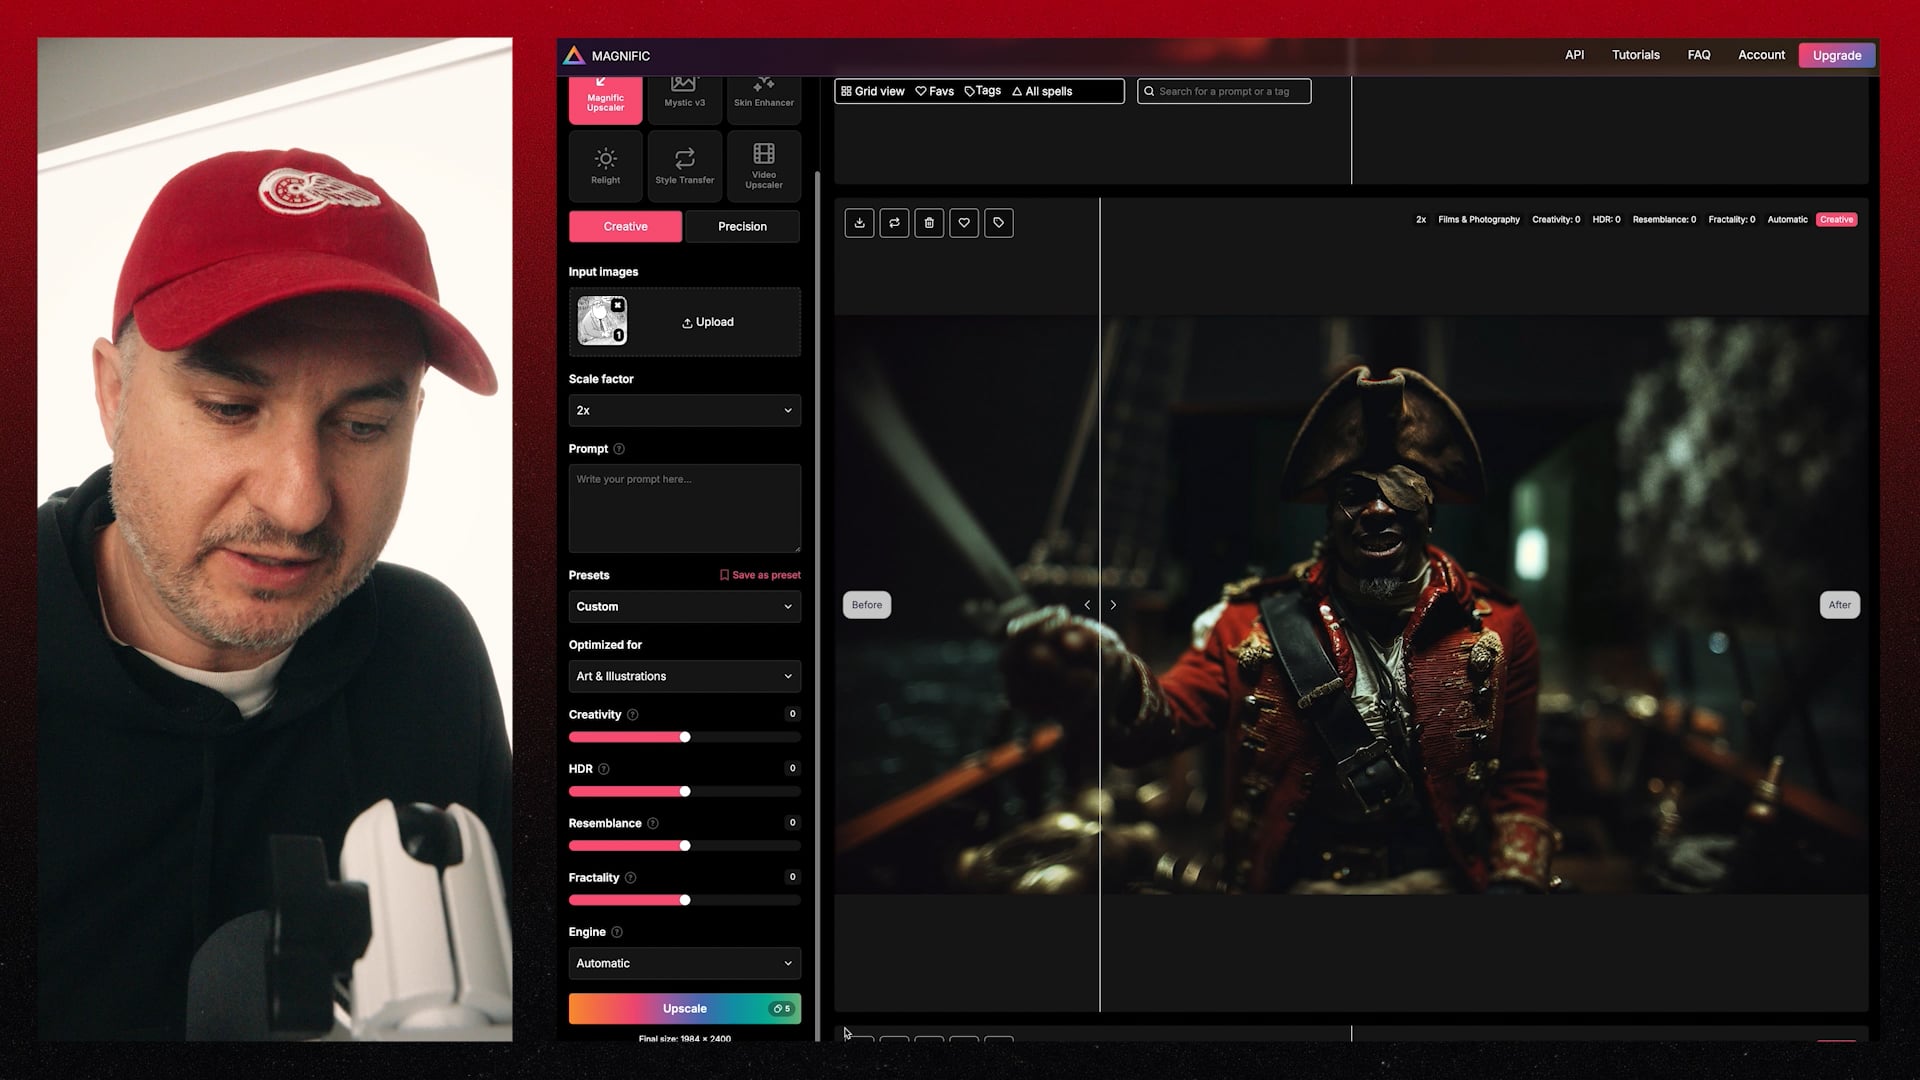Click the download image icon

pos(859,223)
